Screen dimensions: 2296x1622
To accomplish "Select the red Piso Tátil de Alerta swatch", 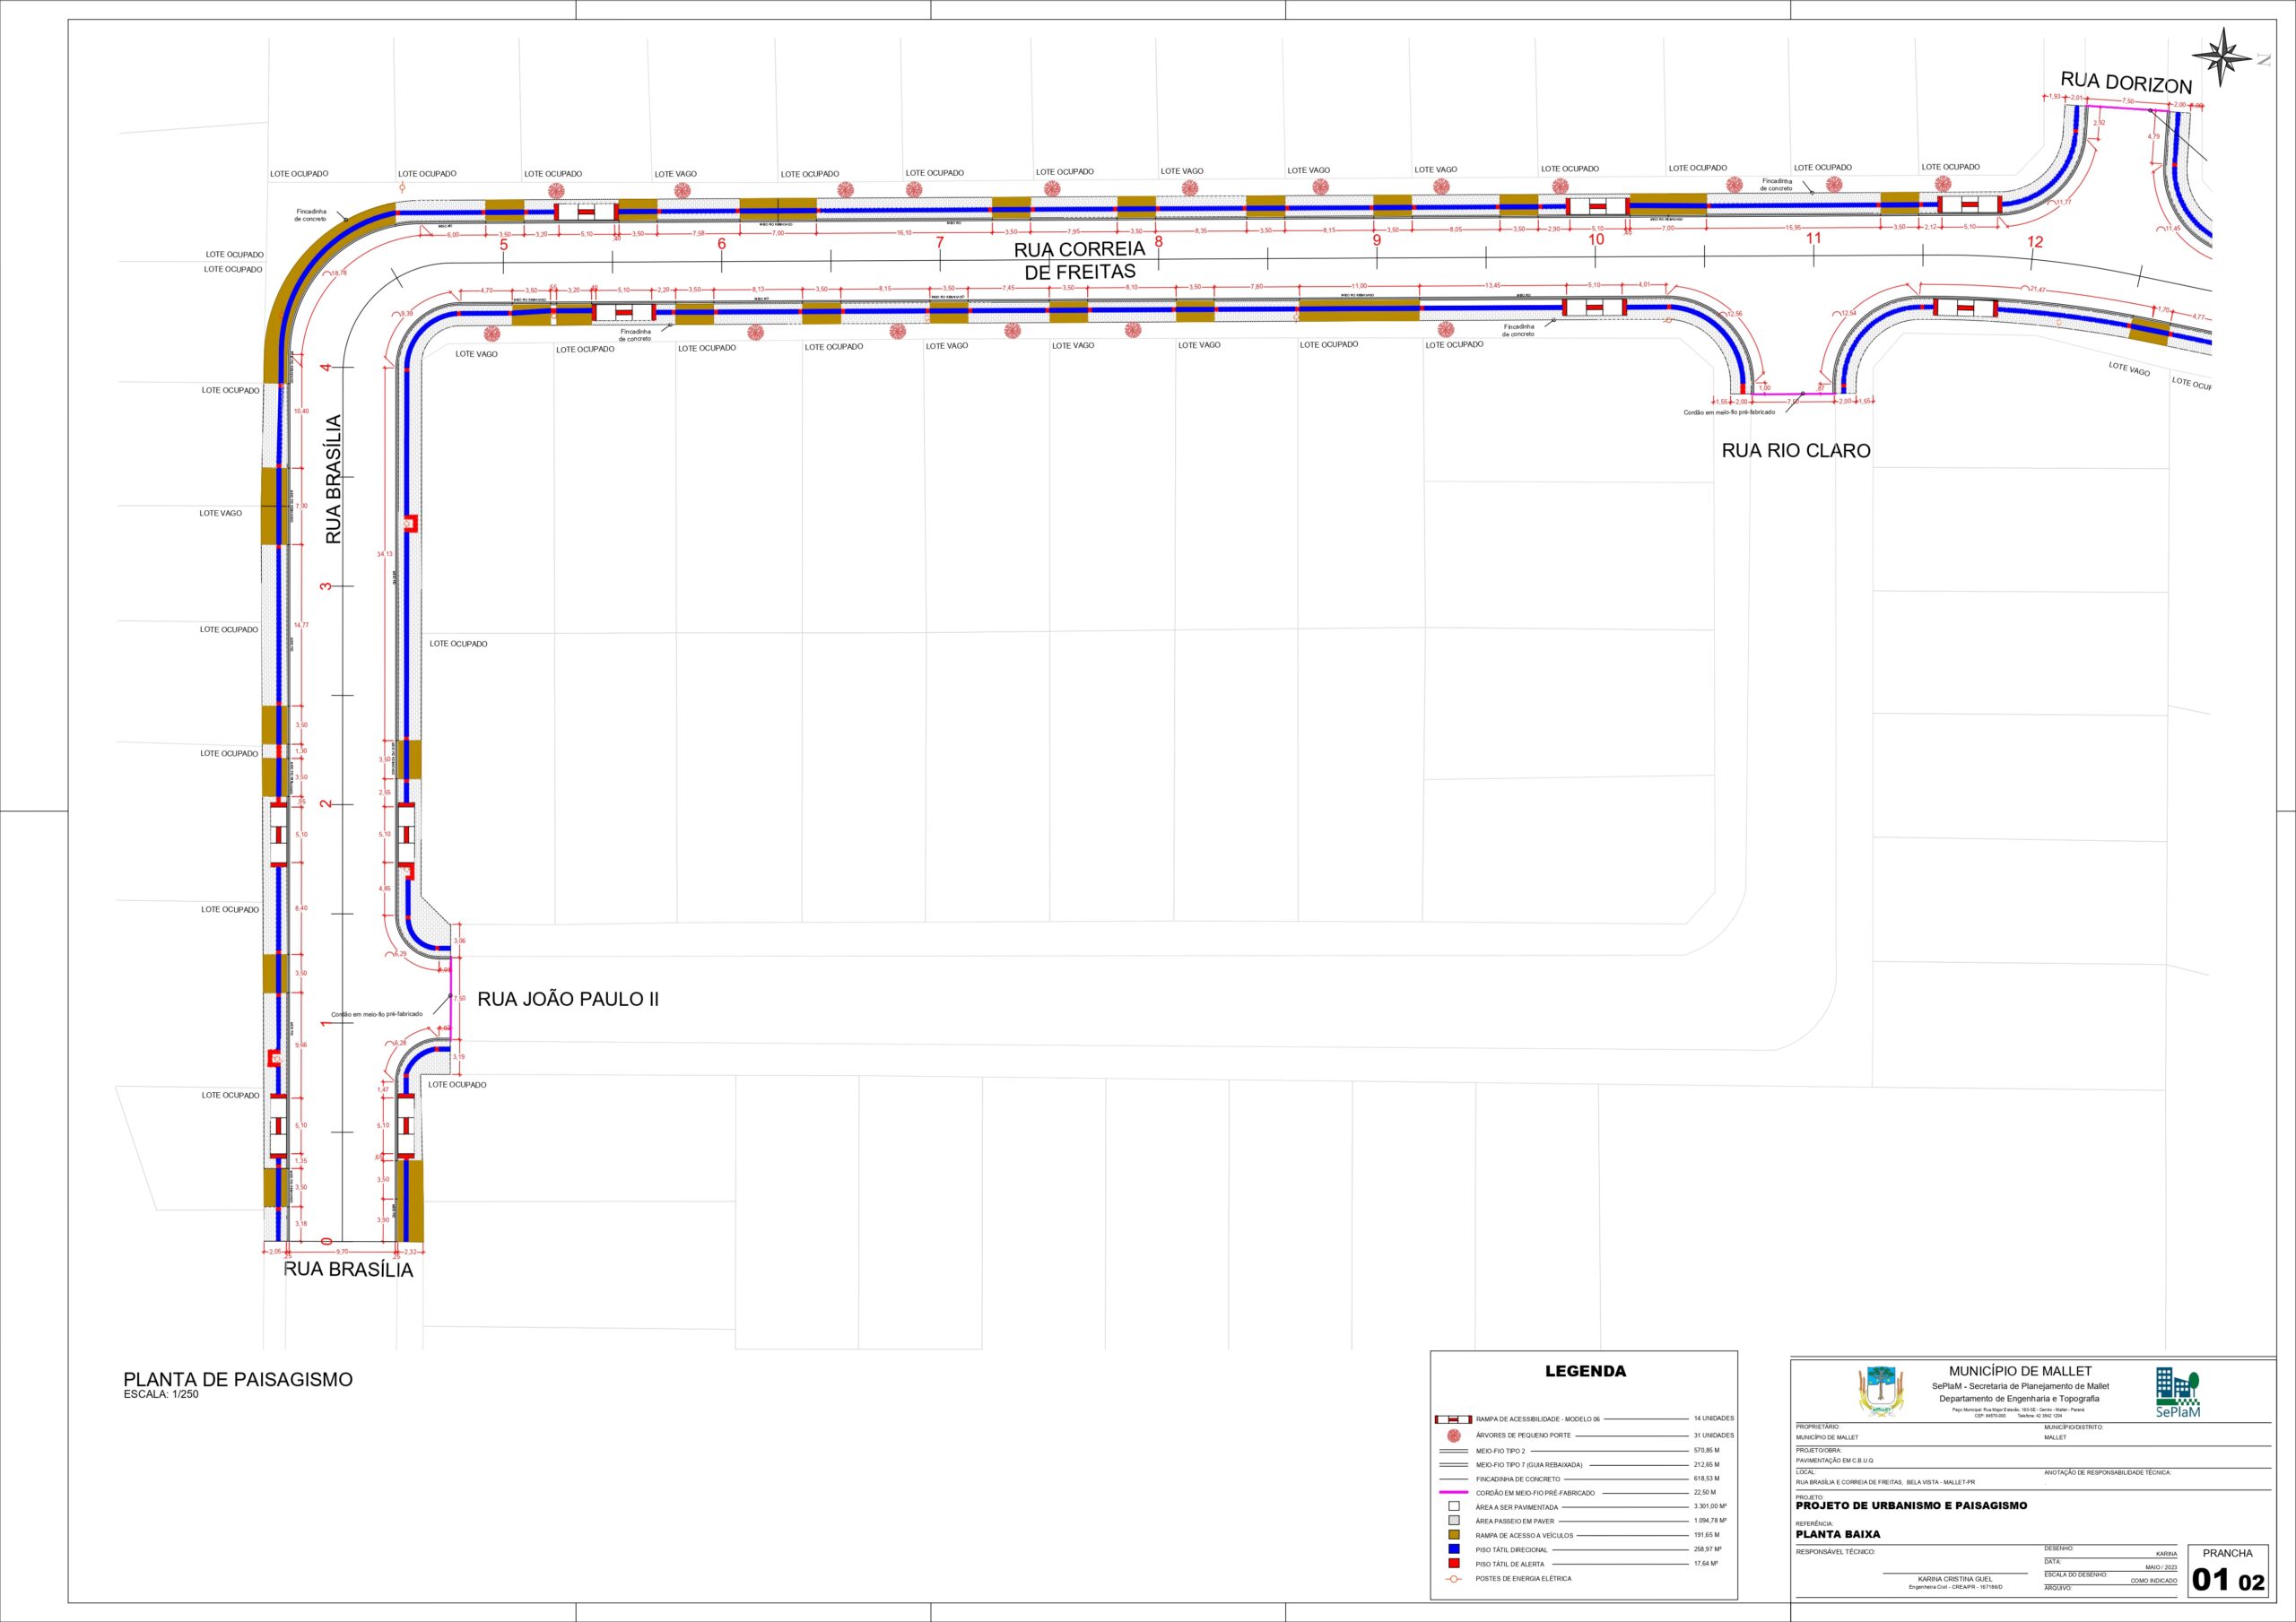I will point(1455,1563).
